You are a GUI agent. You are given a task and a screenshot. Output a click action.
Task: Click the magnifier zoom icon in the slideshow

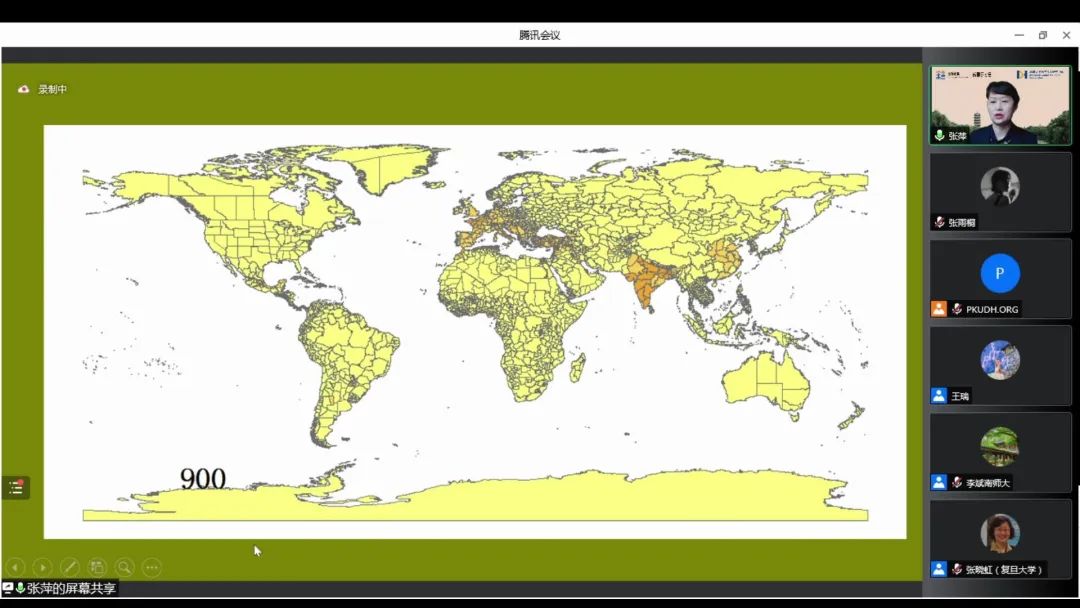124,567
